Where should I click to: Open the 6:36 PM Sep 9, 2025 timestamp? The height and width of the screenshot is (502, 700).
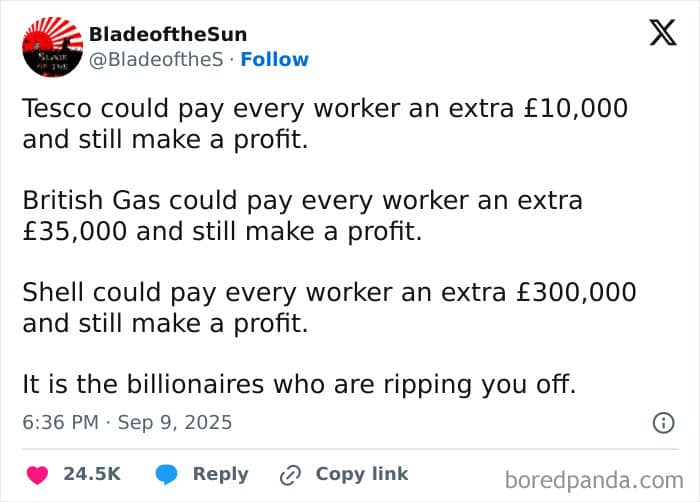tap(127, 423)
